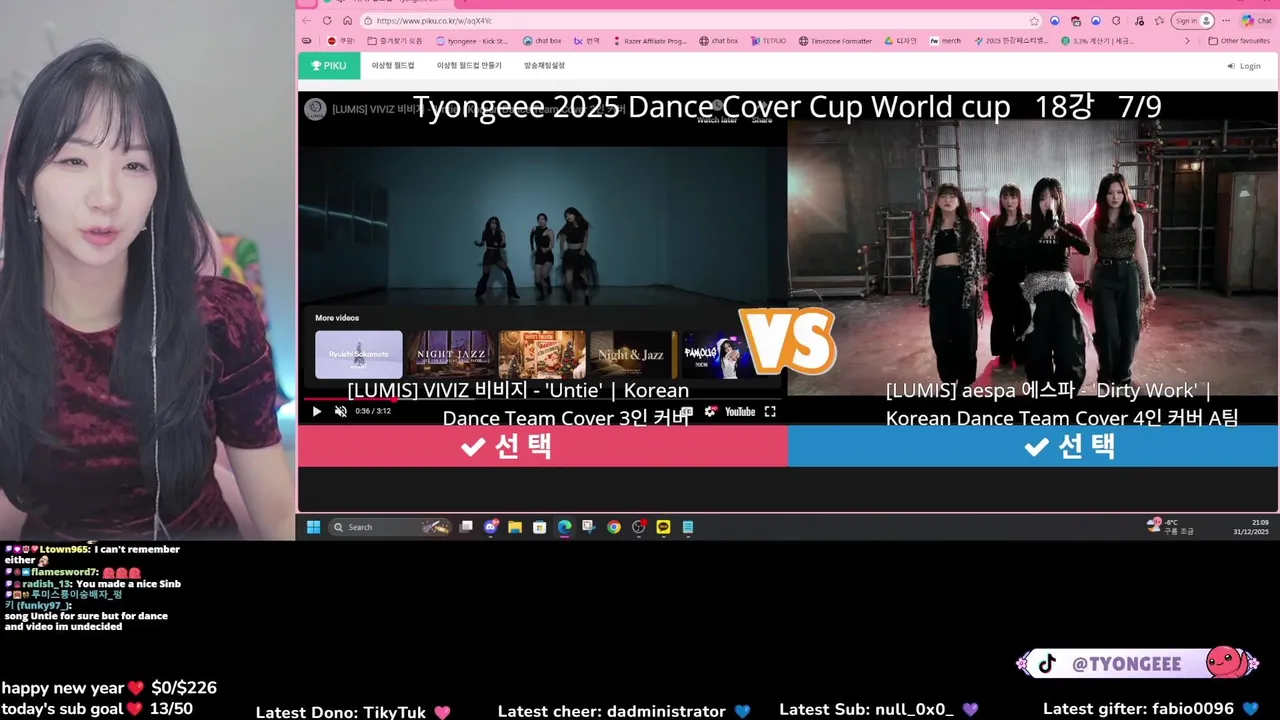This screenshot has height=720, width=1280.
Task: Open the 'Razer Affiliate Prog...' bookmark
Action: tap(650, 41)
